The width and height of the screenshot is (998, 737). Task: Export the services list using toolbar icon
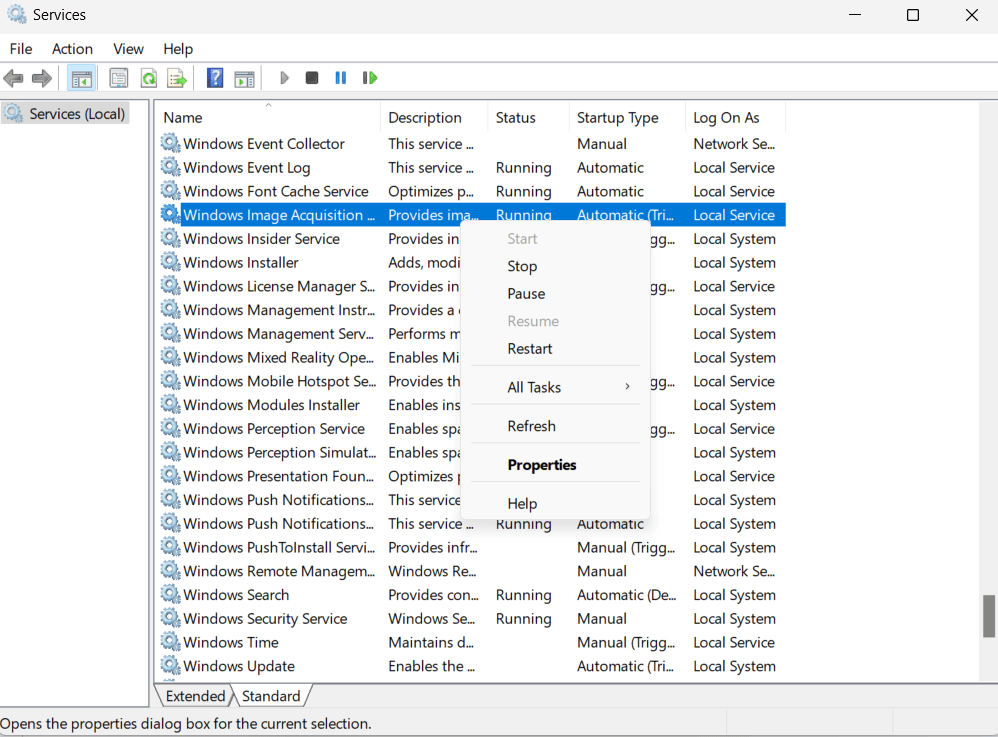click(x=177, y=77)
